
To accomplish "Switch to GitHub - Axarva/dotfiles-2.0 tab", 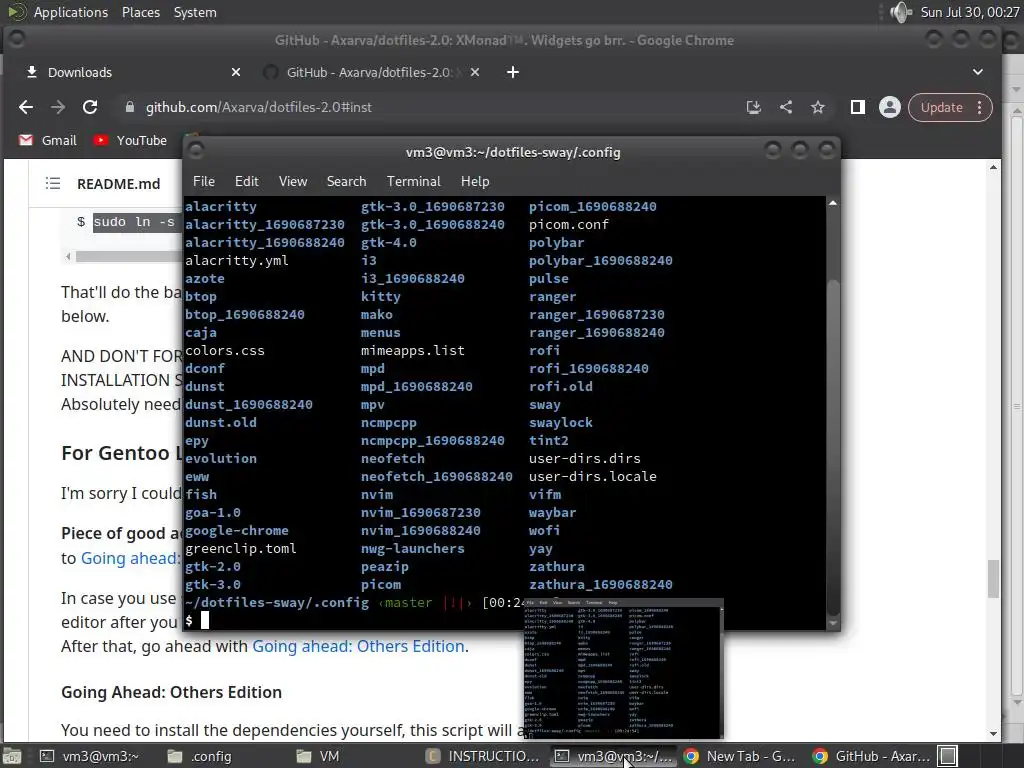I will (x=370, y=72).
